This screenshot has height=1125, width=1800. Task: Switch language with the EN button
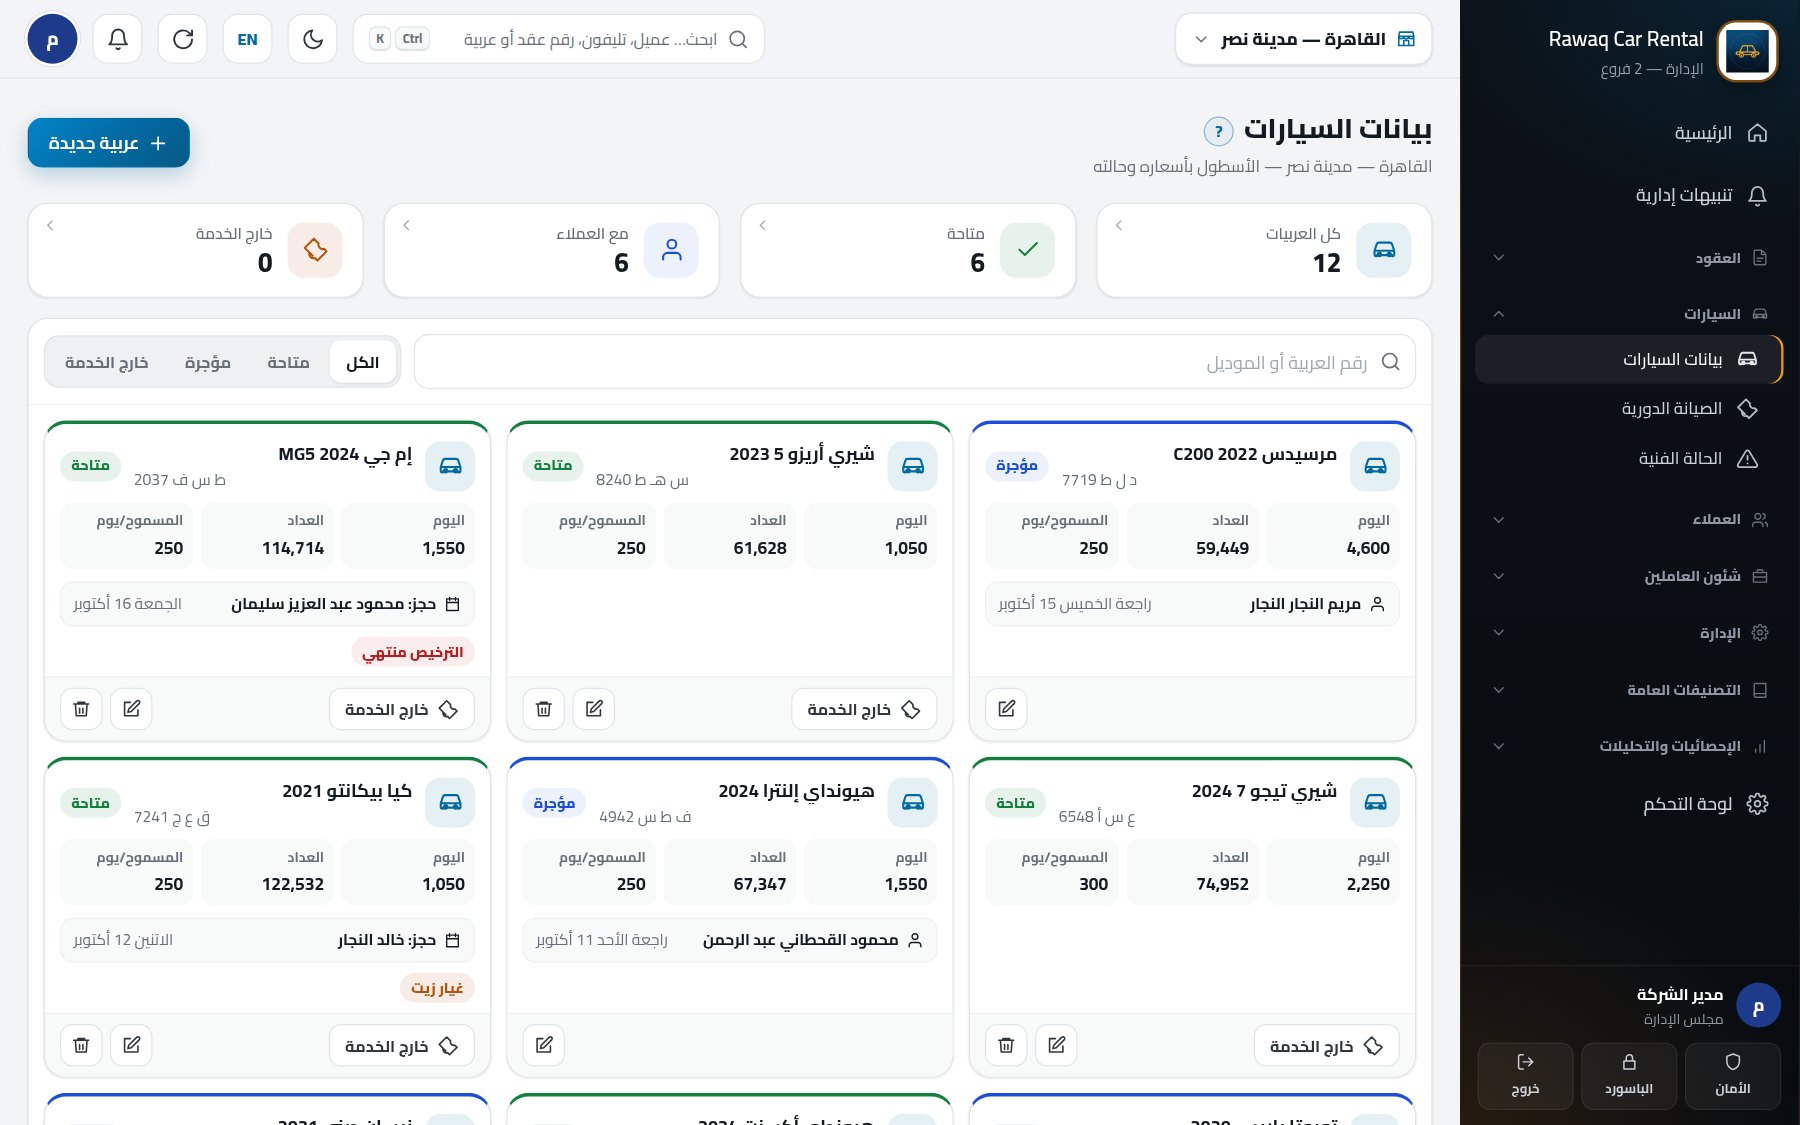pos(248,39)
